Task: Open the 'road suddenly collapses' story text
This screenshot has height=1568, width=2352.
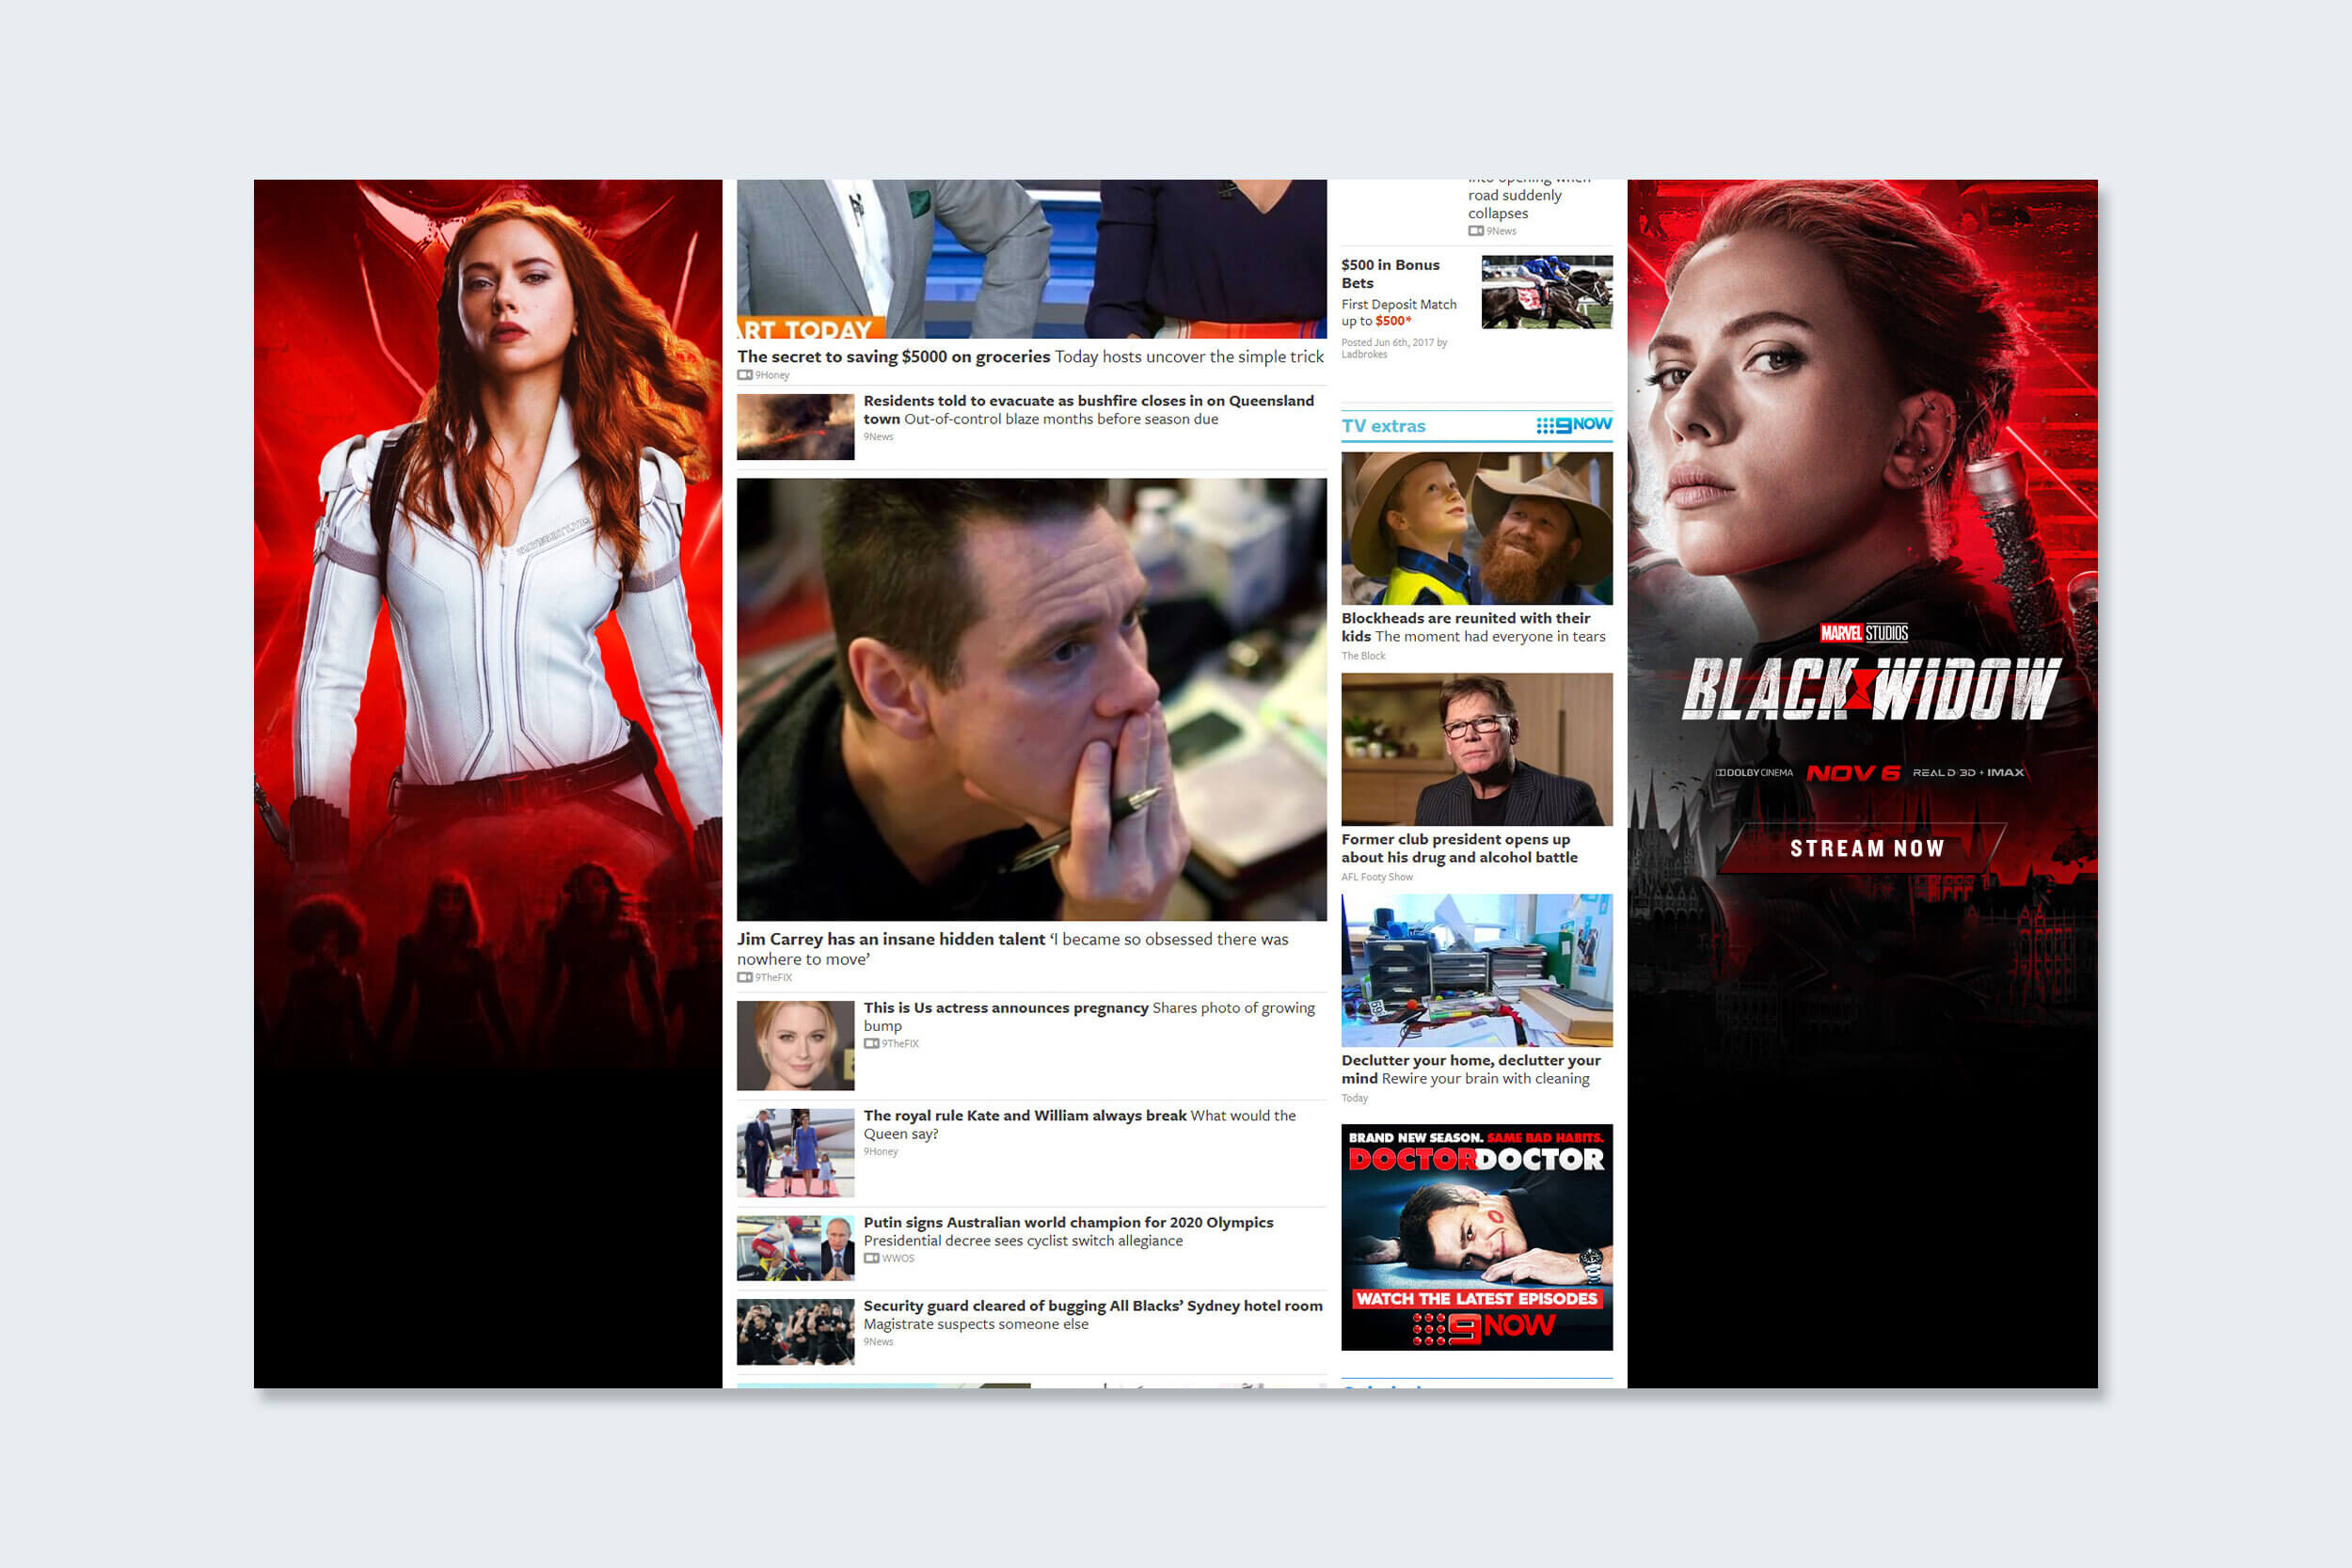Action: (x=1514, y=204)
